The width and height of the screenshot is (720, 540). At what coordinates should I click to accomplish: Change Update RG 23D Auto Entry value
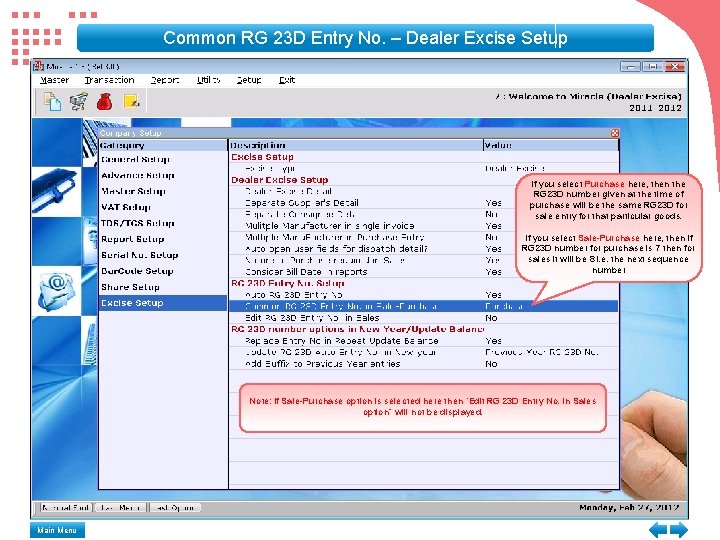tap(542, 352)
